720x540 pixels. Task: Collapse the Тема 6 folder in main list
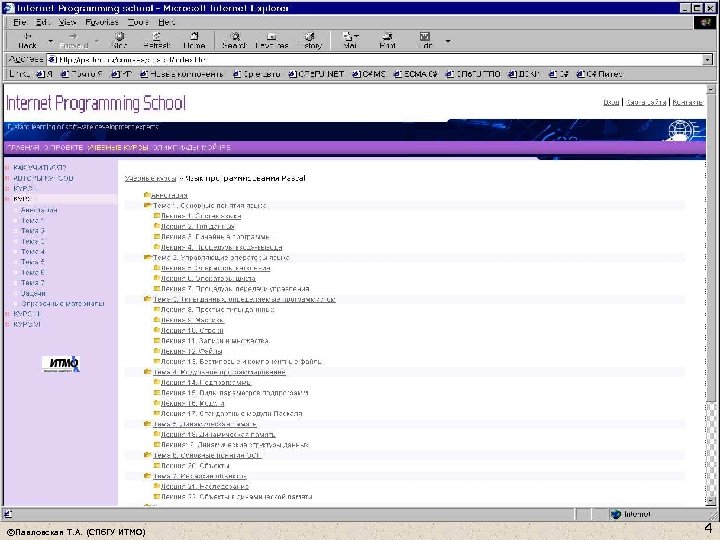147,455
